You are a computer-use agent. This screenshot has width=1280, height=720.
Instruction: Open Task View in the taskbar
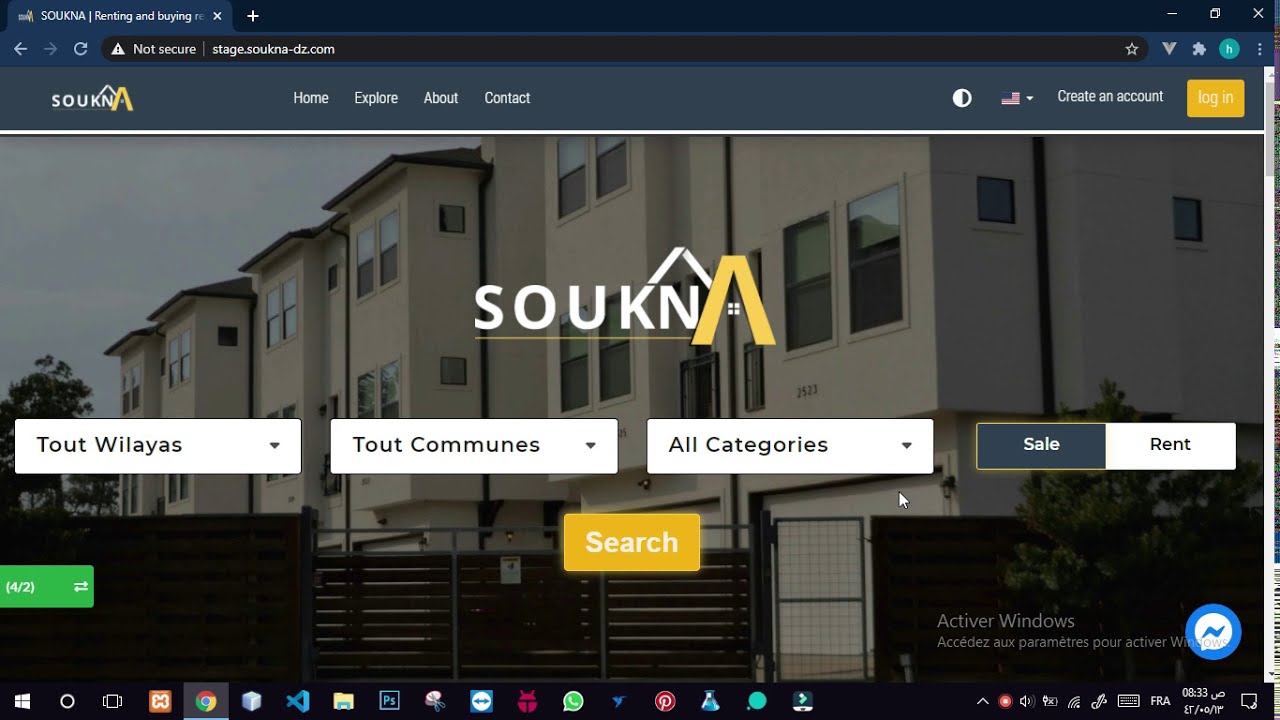[x=113, y=701]
